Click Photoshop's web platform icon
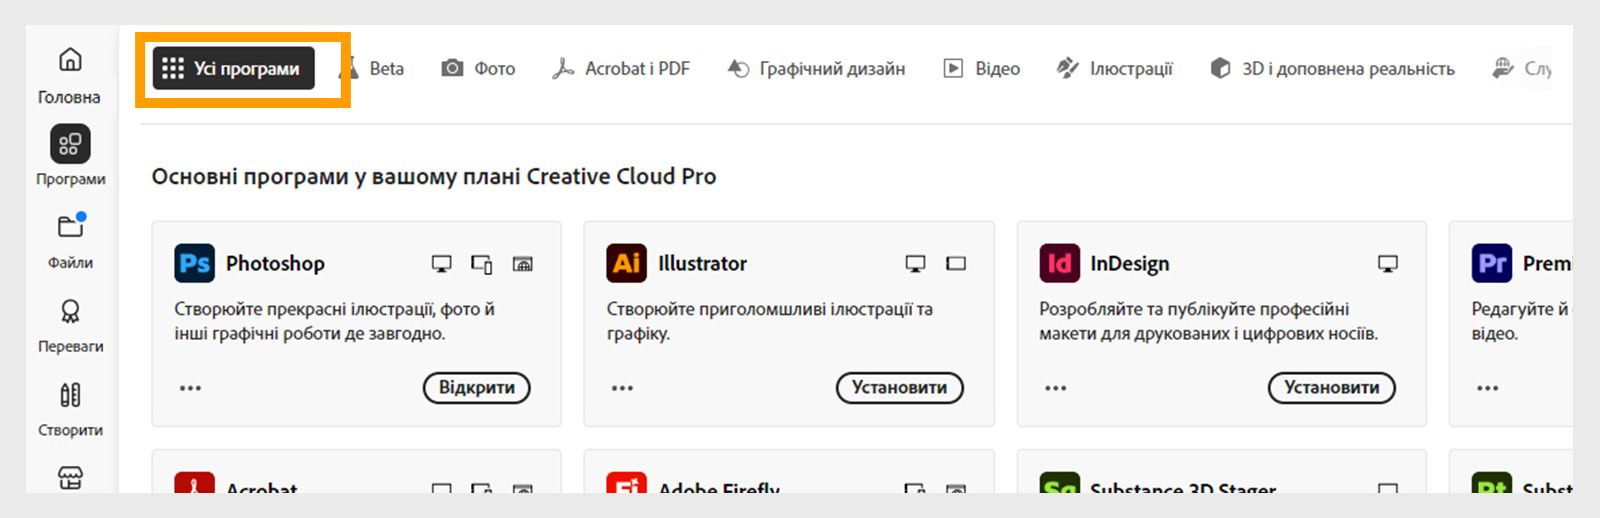 click(522, 264)
